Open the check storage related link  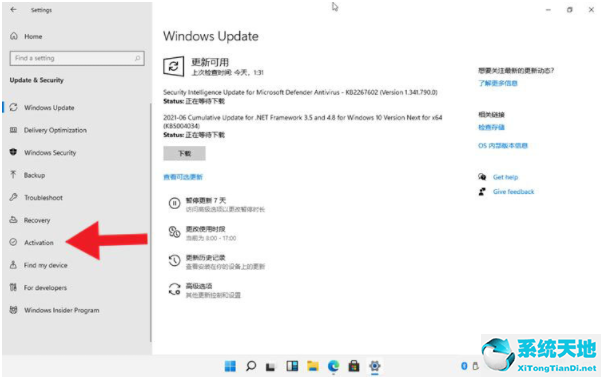tap(491, 127)
